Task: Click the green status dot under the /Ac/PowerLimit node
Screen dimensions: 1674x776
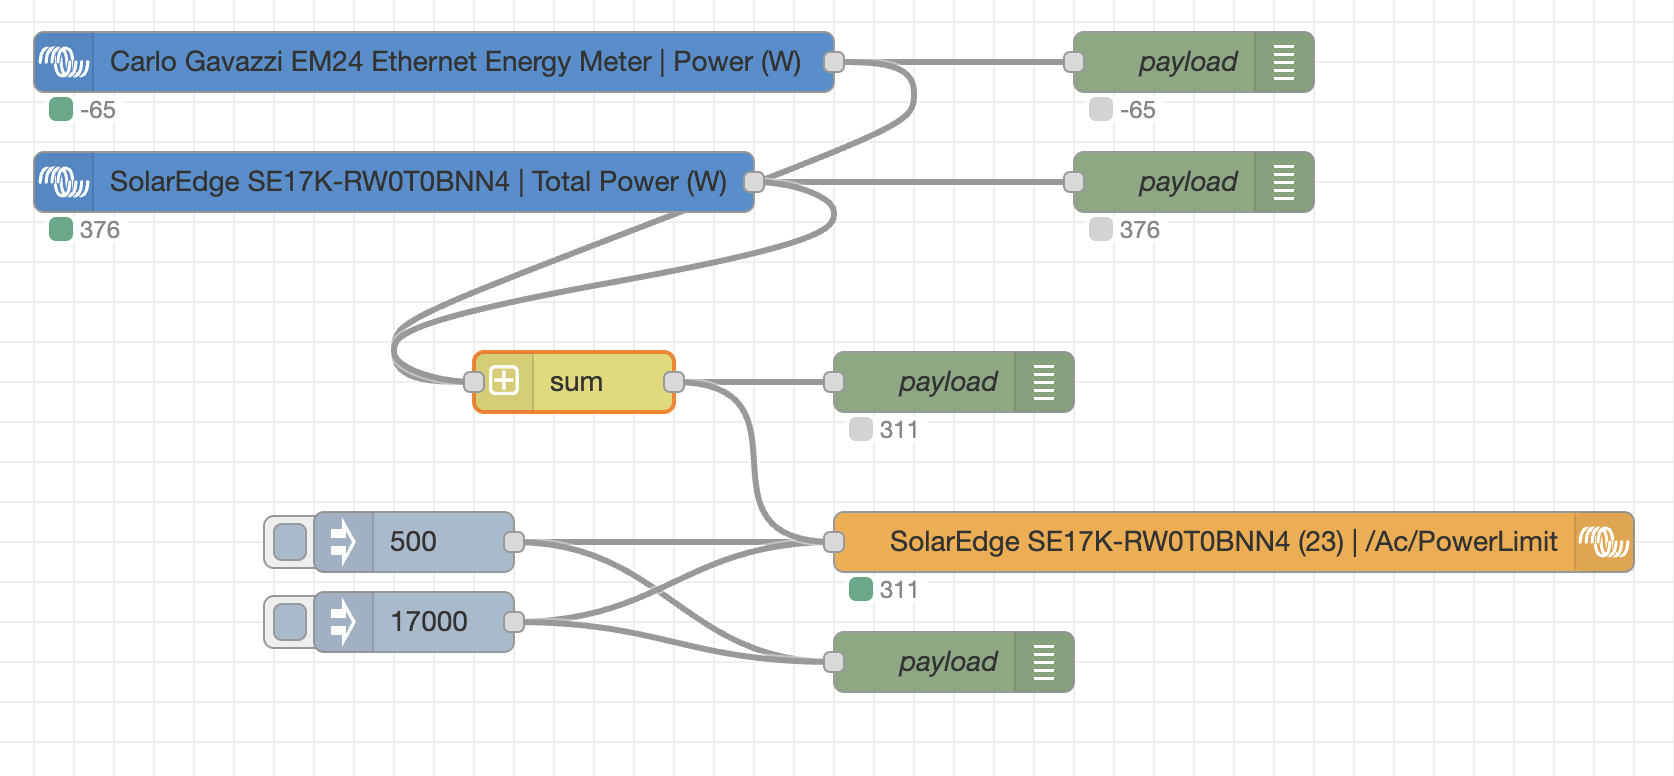Action: click(x=861, y=589)
